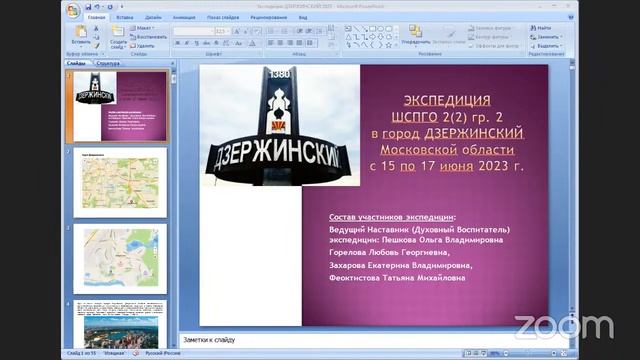Open the Вид ribbon tab
640x360 pixels.
(303, 18)
